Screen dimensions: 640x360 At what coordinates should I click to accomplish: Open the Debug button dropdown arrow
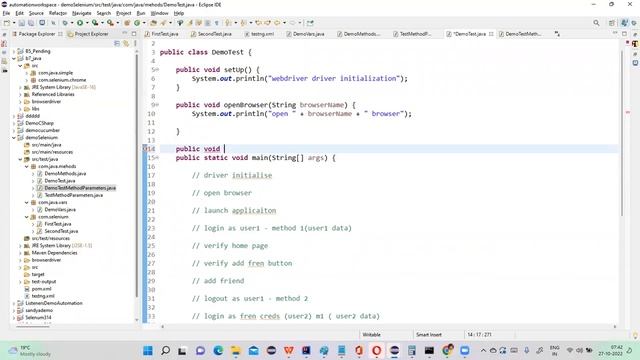(x=71, y=23)
